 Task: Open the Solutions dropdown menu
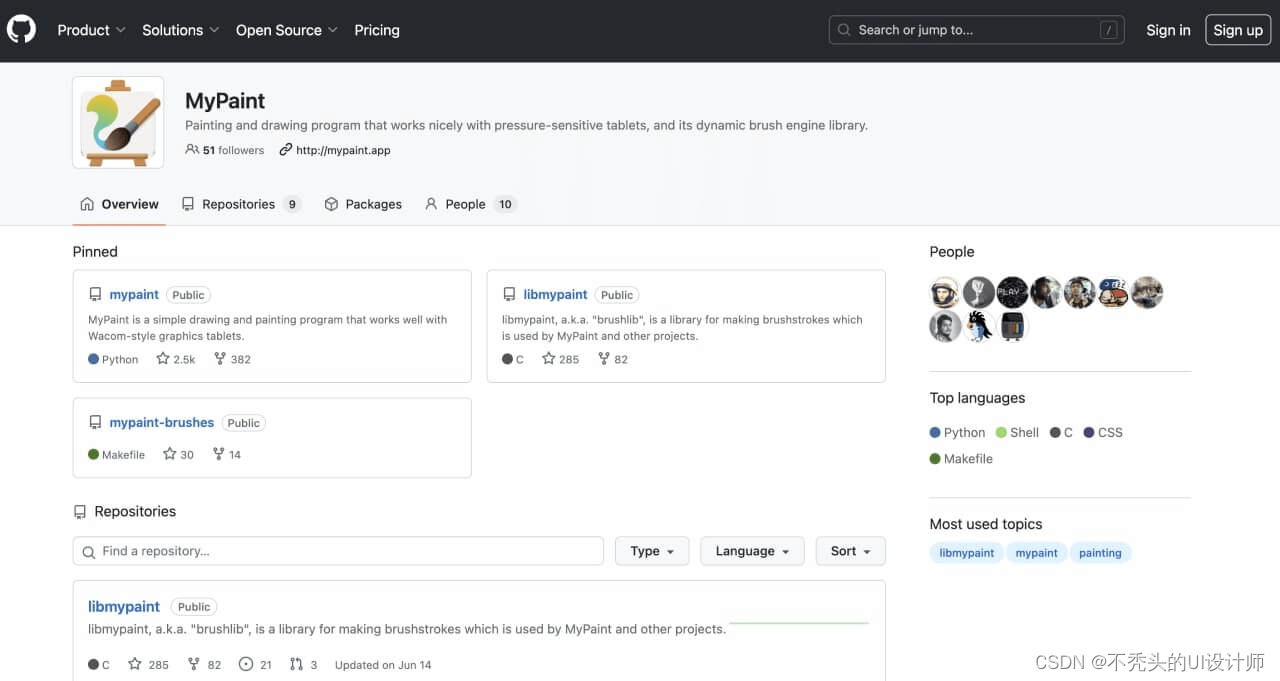coord(180,30)
